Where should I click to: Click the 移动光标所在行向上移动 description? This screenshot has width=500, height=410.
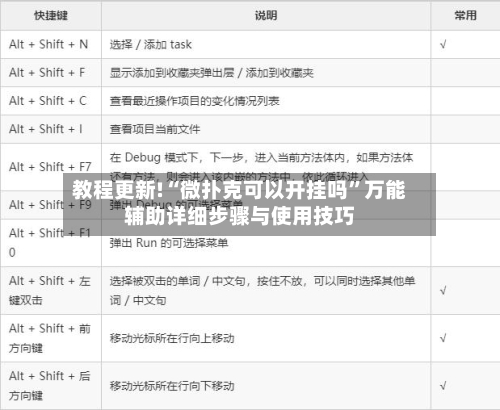pos(172,338)
